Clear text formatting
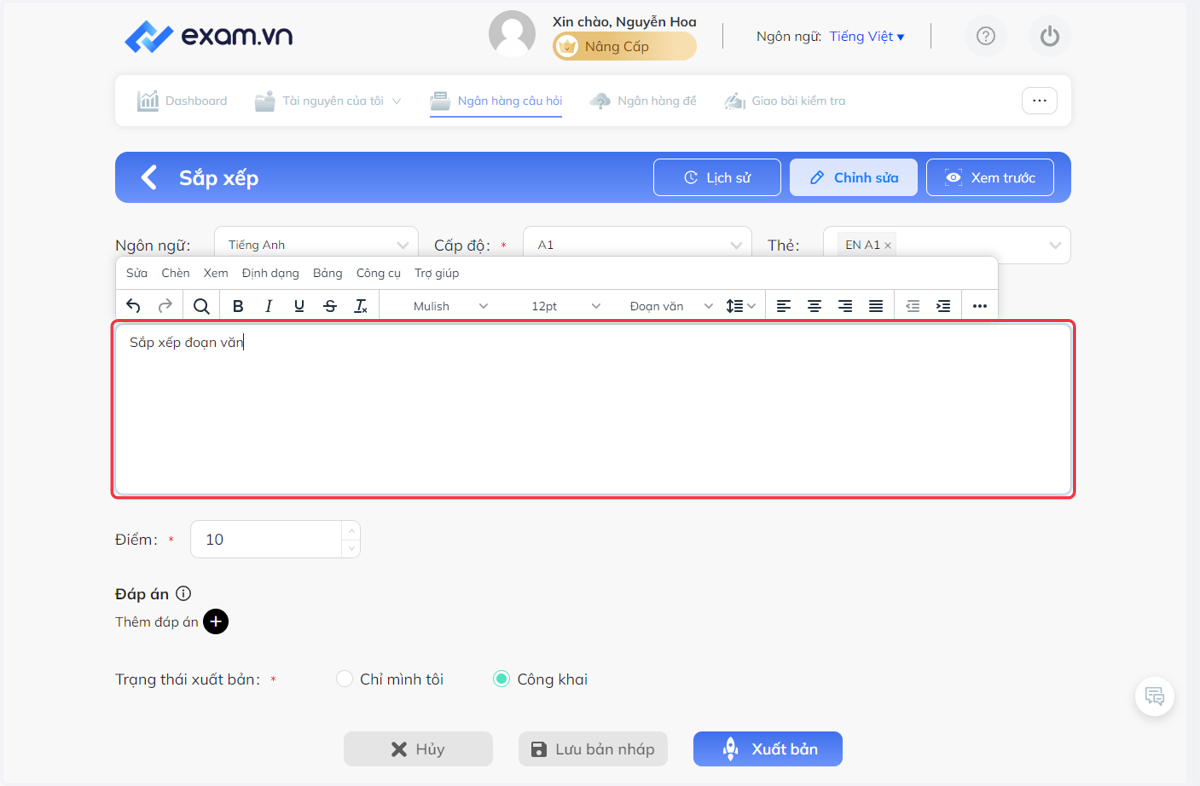Image resolution: width=1200 pixels, height=786 pixels. click(x=361, y=306)
